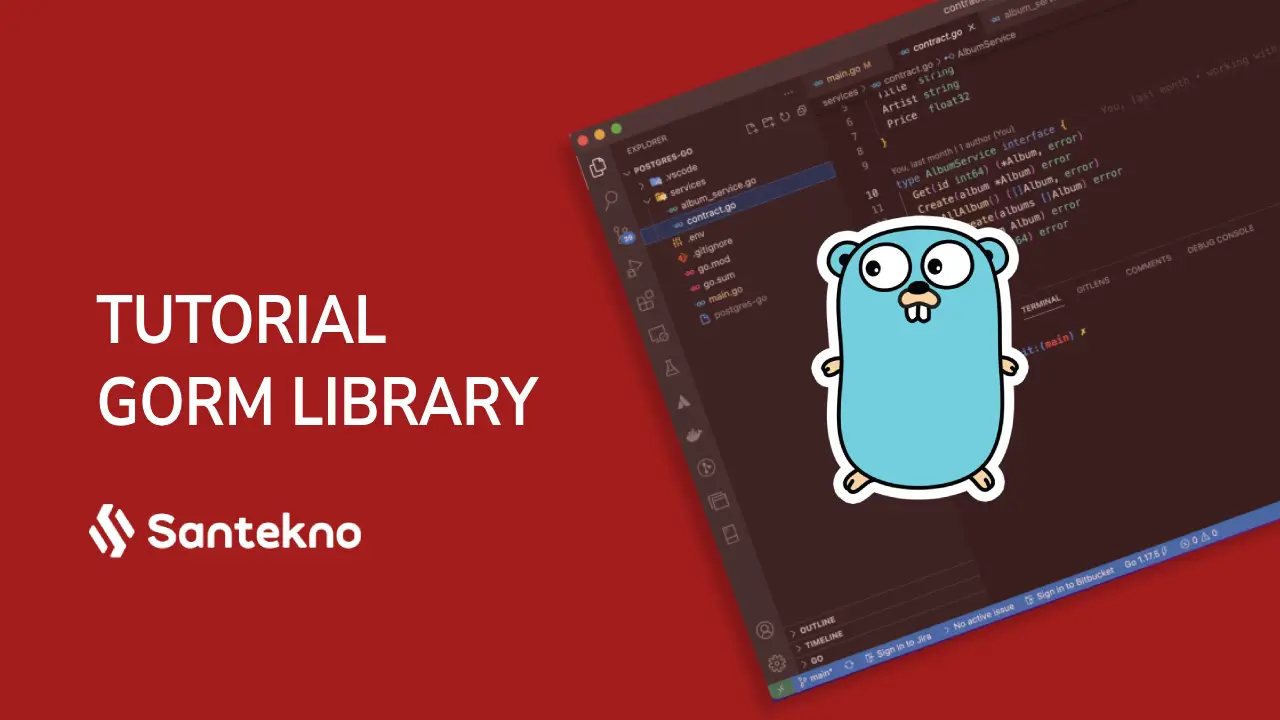Viewport: 1280px width, 720px height.
Task: Open the Extensions view in activity bar
Action: 646,300
